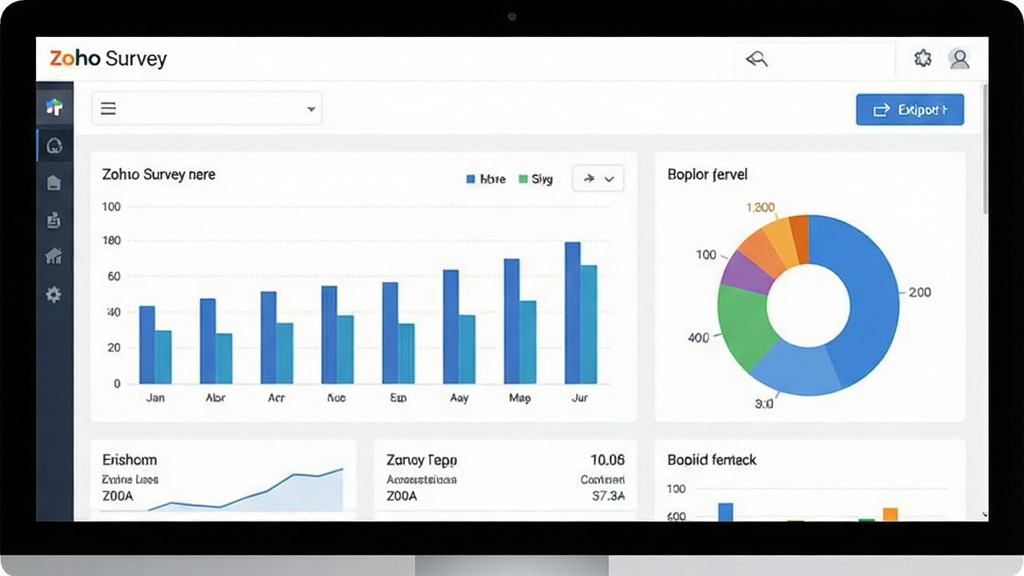The height and width of the screenshot is (576, 1024).
Task: Click the 'Erishom' card title
Action: [x=129, y=460]
